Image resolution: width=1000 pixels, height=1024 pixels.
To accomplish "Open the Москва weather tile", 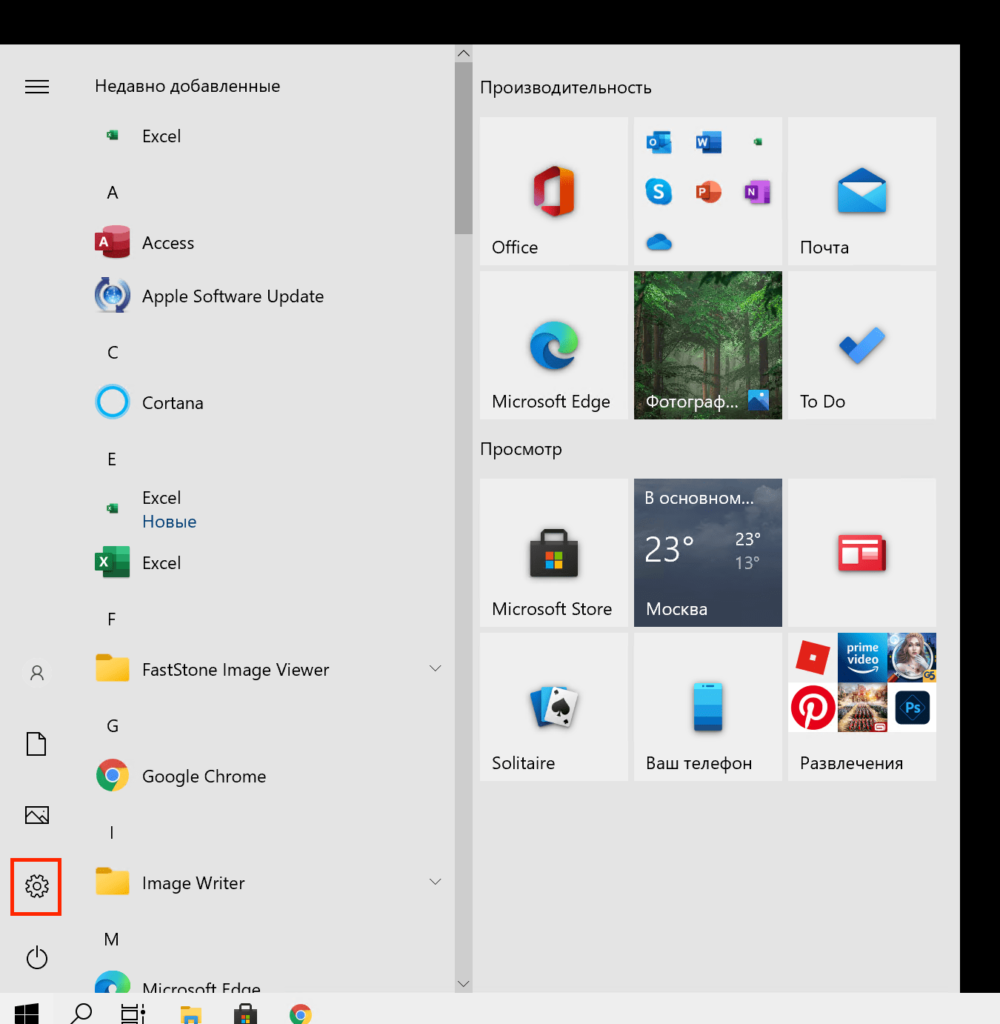I will [x=708, y=552].
